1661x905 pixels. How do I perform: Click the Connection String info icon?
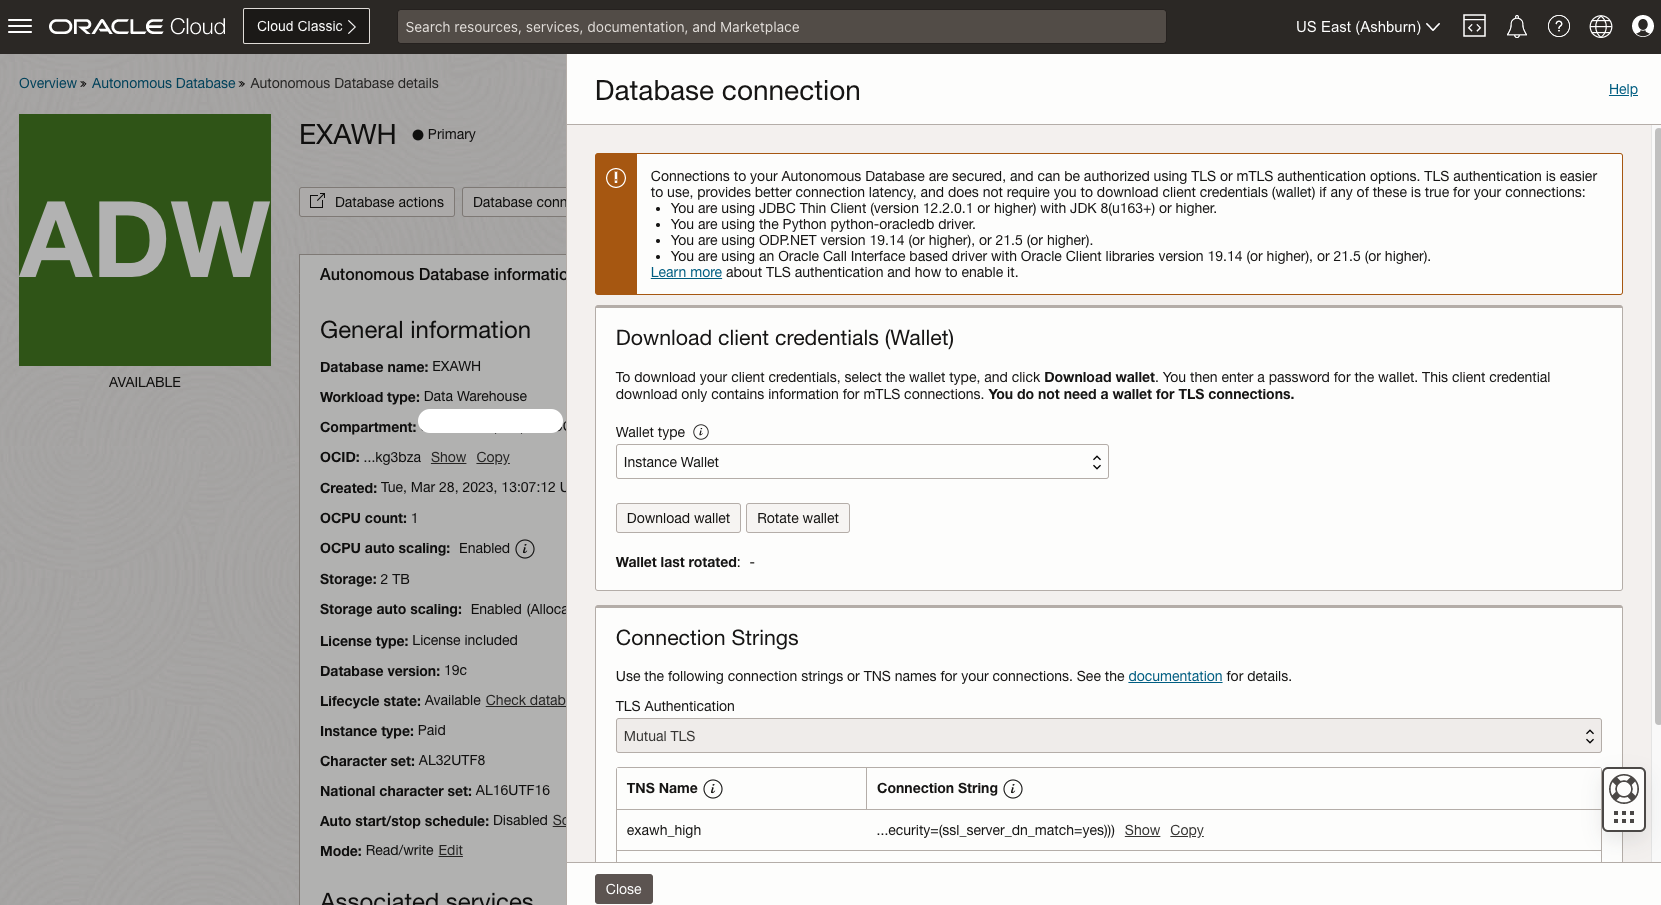coord(1013,789)
